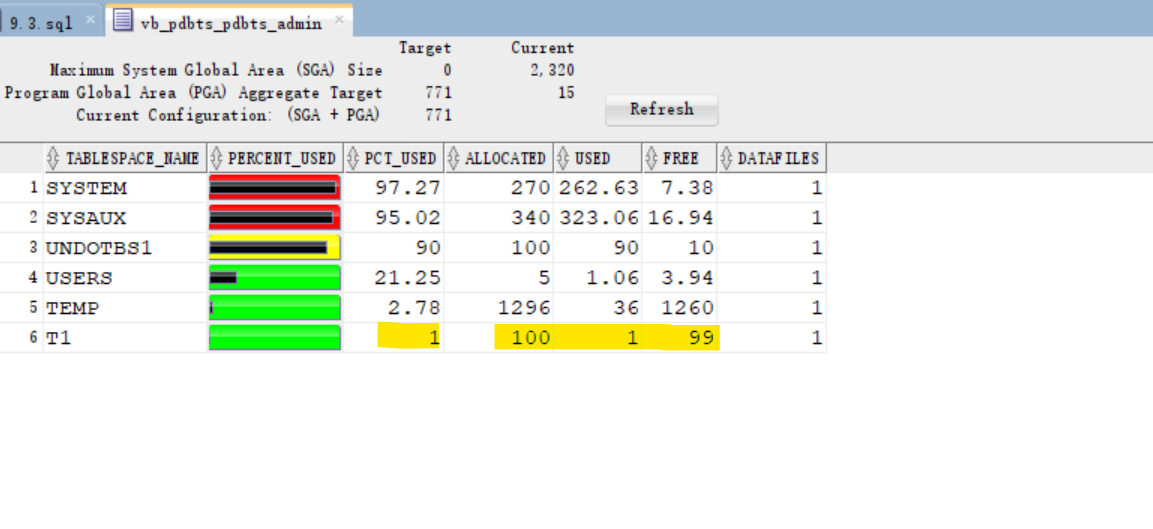This screenshot has width=1153, height=529.
Task: Select USED value 262.63
Action: pyautogui.click(x=598, y=188)
